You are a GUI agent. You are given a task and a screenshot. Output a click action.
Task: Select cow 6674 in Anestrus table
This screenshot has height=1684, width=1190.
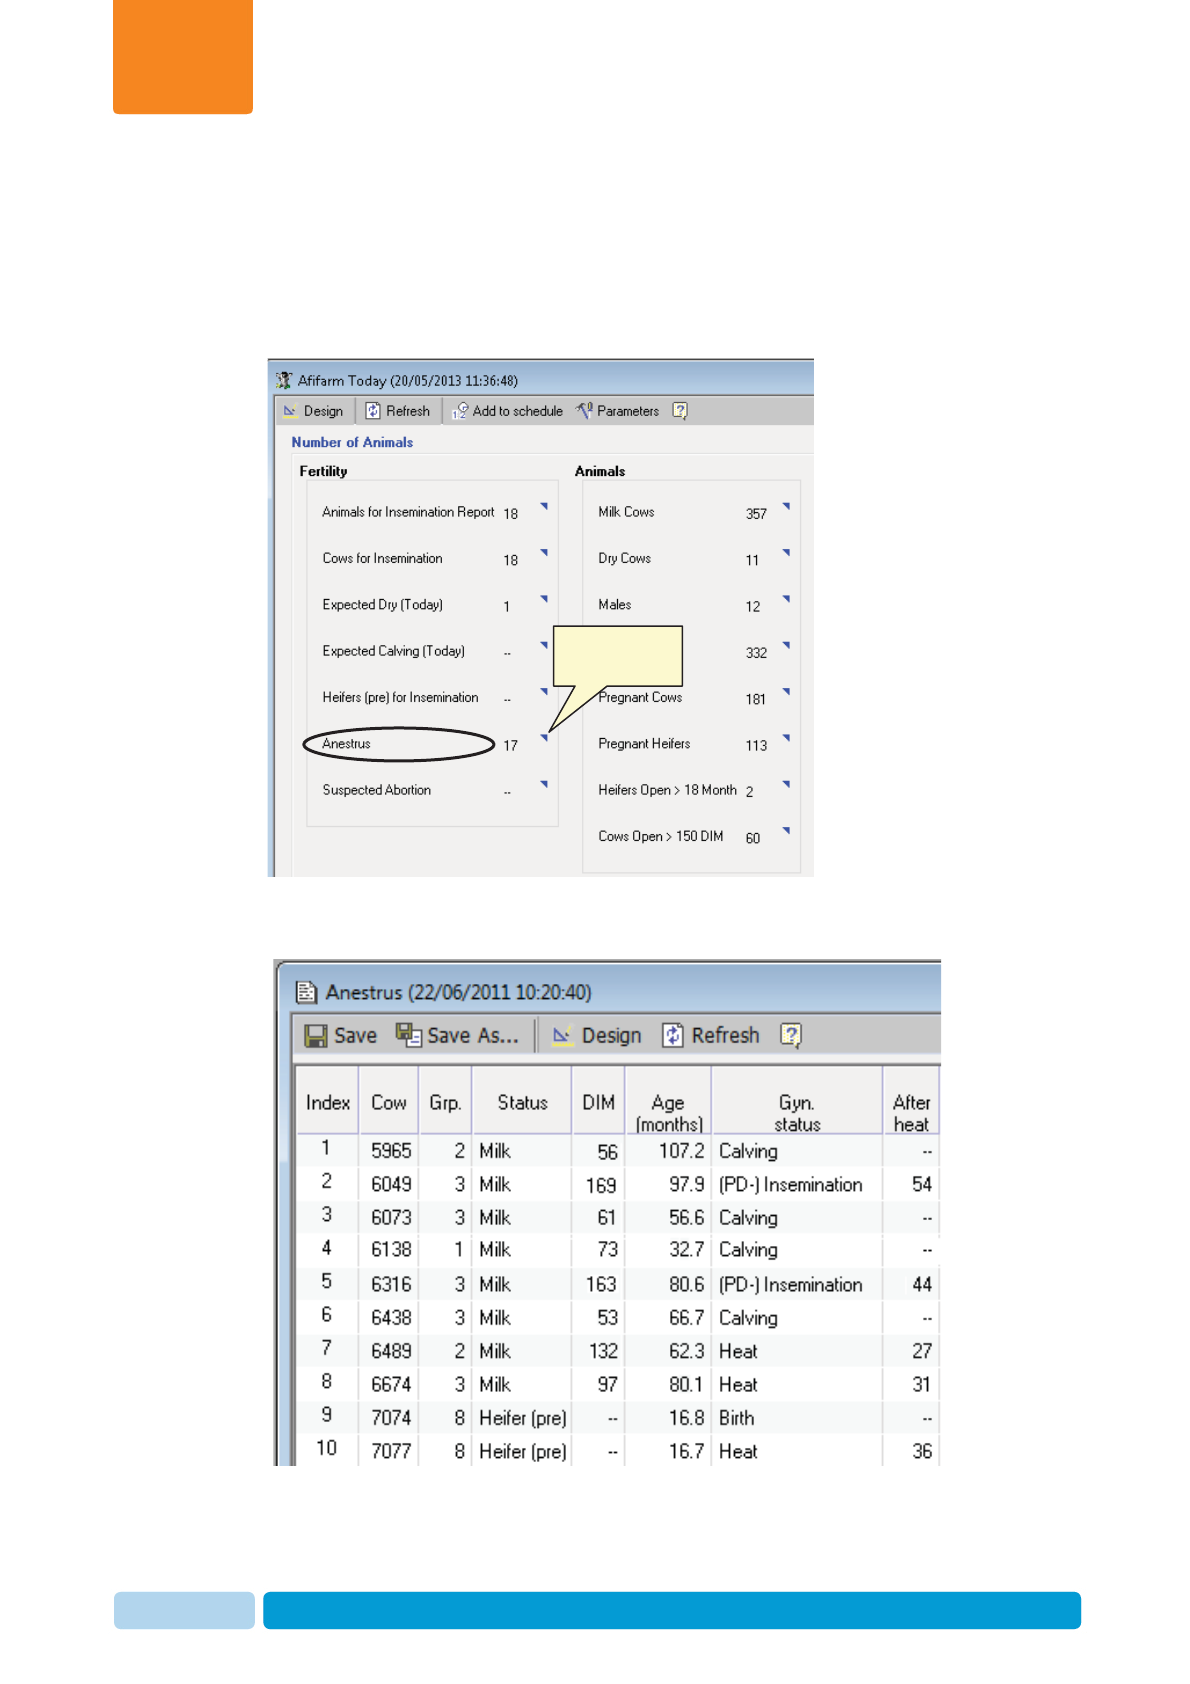coord(391,1384)
